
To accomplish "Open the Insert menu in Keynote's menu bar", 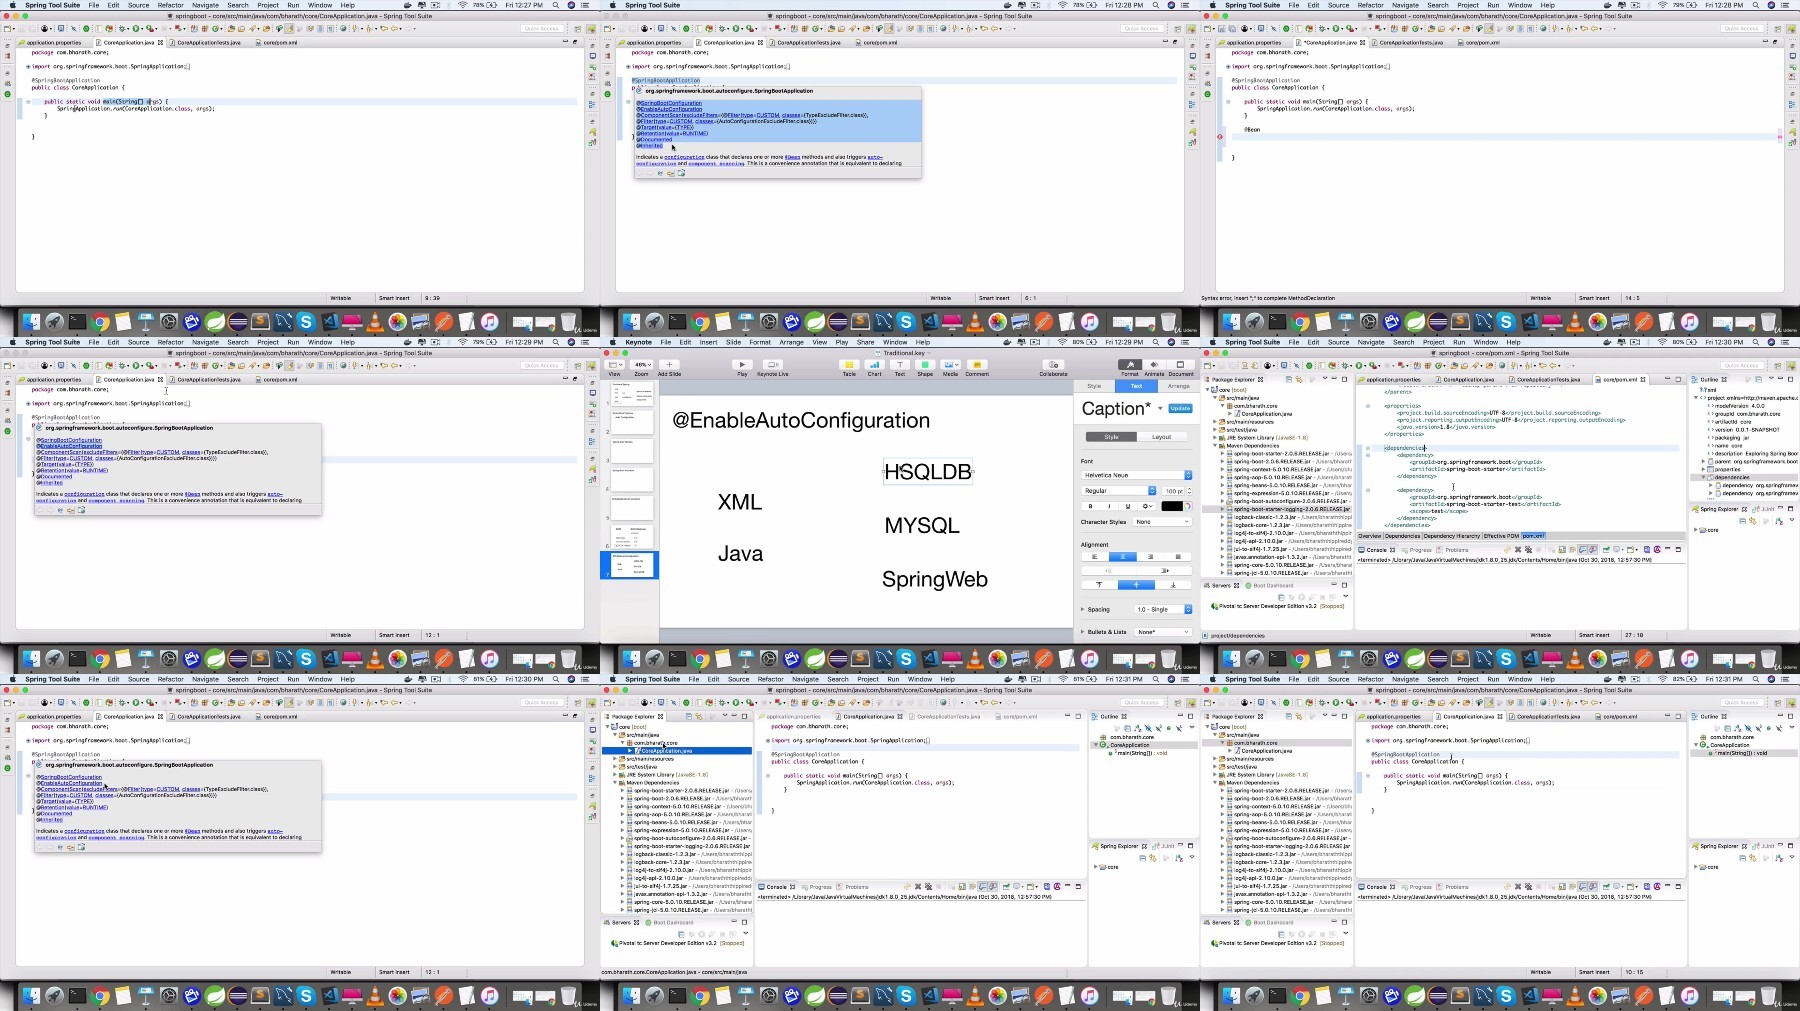I will [x=708, y=342].
